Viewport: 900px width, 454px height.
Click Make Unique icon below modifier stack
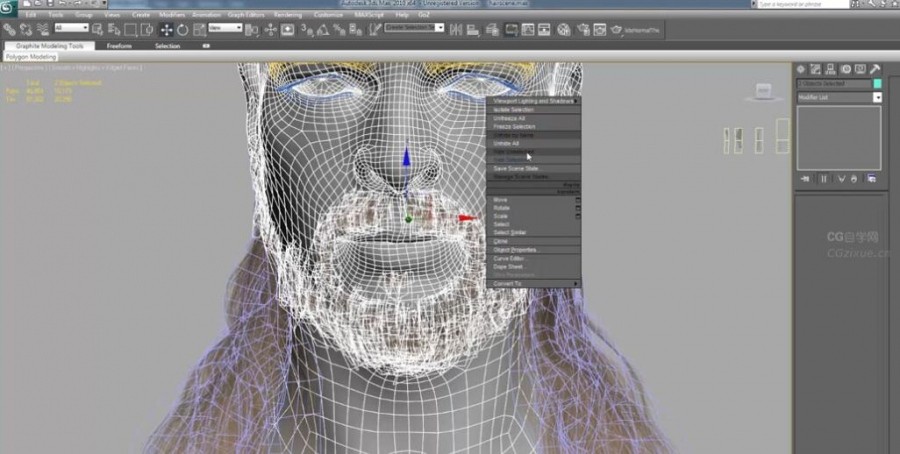[841, 179]
